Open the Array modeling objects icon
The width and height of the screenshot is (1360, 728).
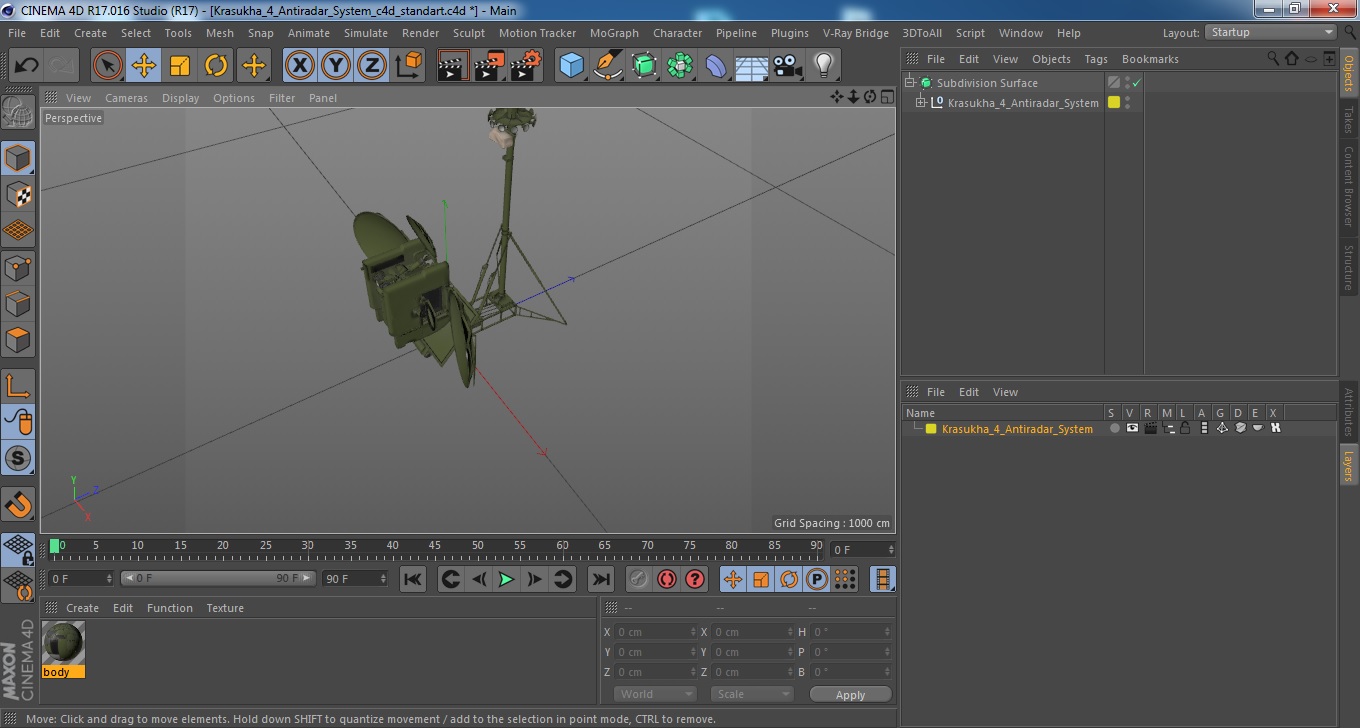pos(680,66)
